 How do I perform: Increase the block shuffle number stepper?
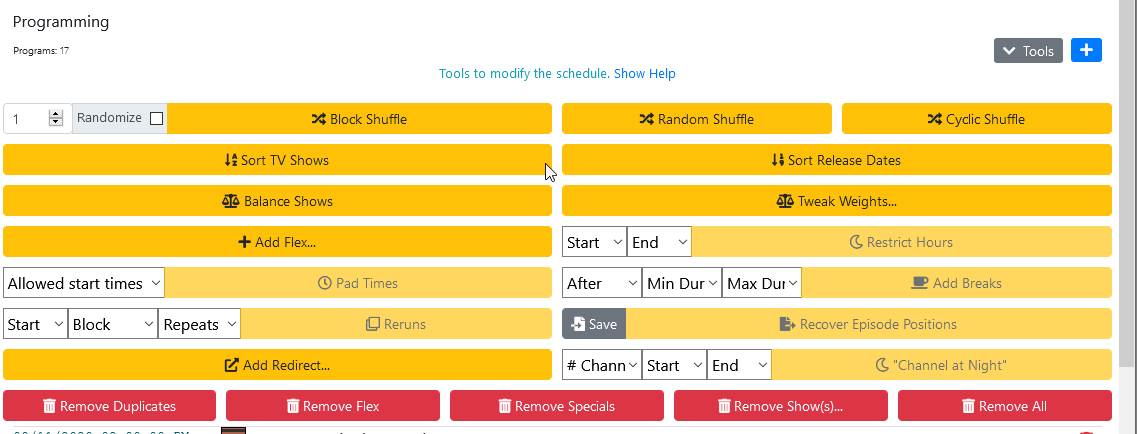pyautogui.click(x=56, y=114)
